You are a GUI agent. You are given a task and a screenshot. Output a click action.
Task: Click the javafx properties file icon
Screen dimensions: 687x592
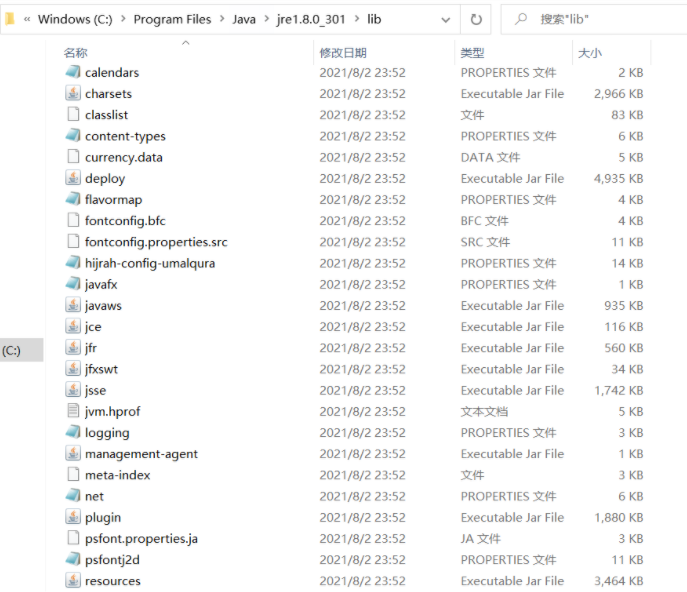[x=73, y=284]
